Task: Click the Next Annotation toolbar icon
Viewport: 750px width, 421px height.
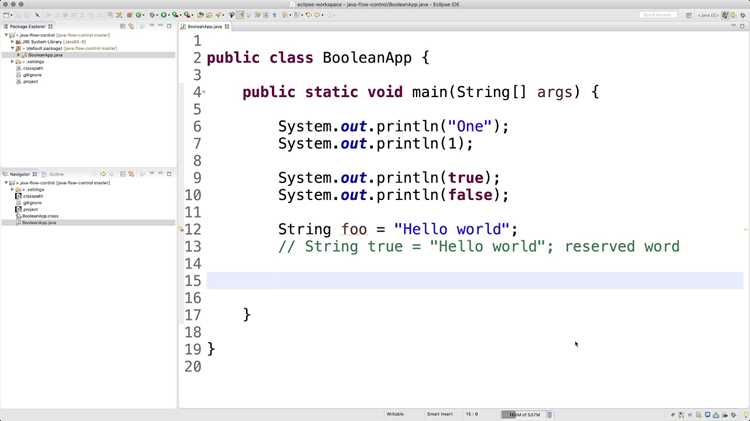Action: [x=285, y=15]
